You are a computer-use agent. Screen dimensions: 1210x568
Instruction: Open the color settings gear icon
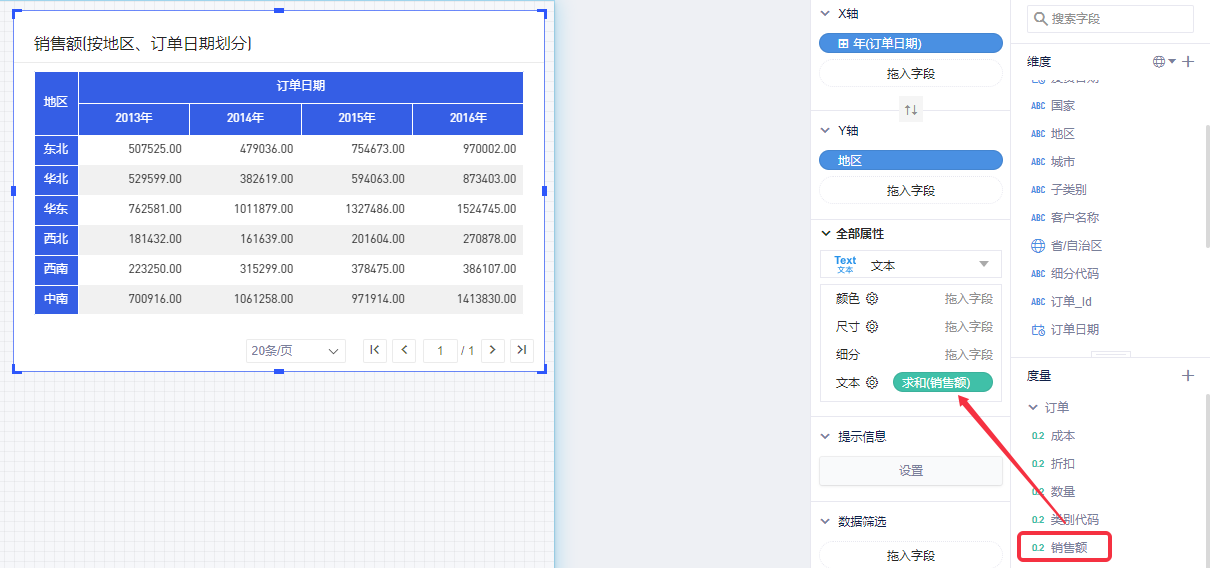click(x=872, y=299)
